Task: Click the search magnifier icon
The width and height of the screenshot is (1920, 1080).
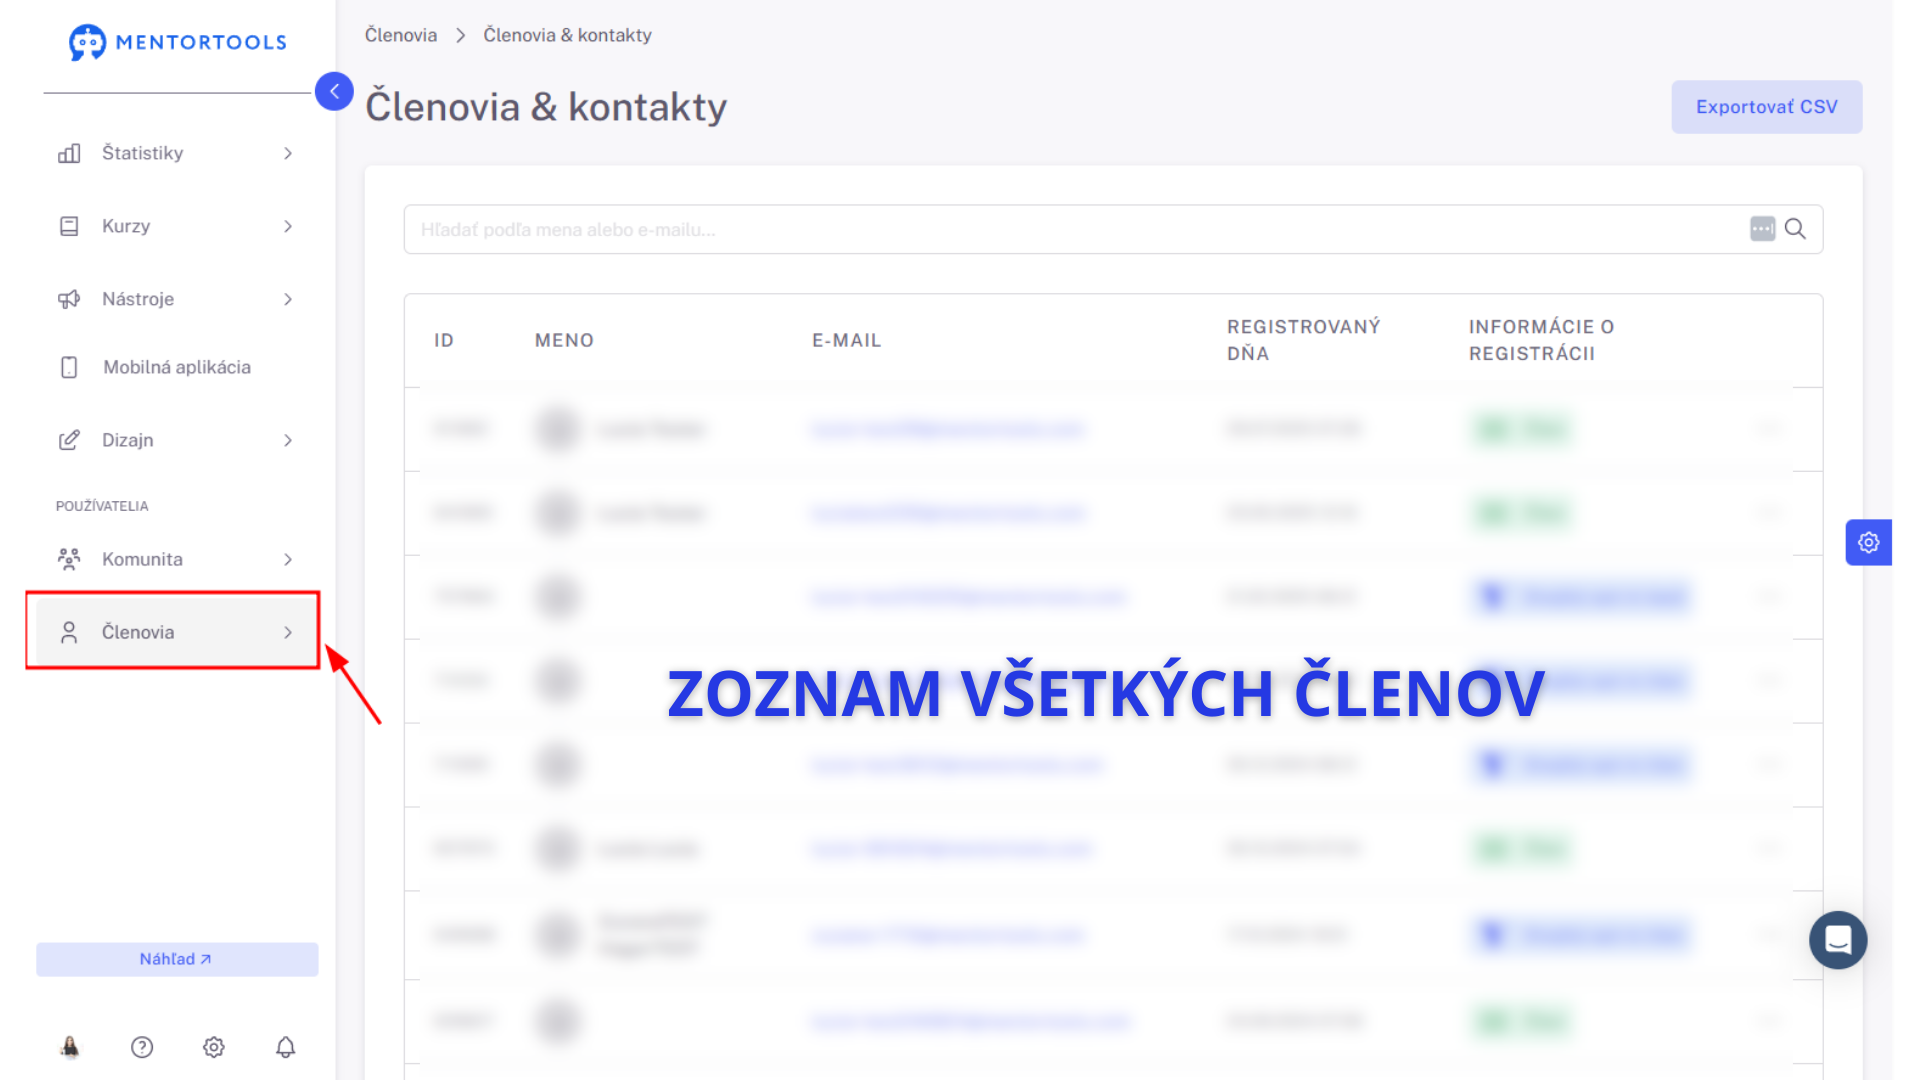Action: [x=1795, y=229]
